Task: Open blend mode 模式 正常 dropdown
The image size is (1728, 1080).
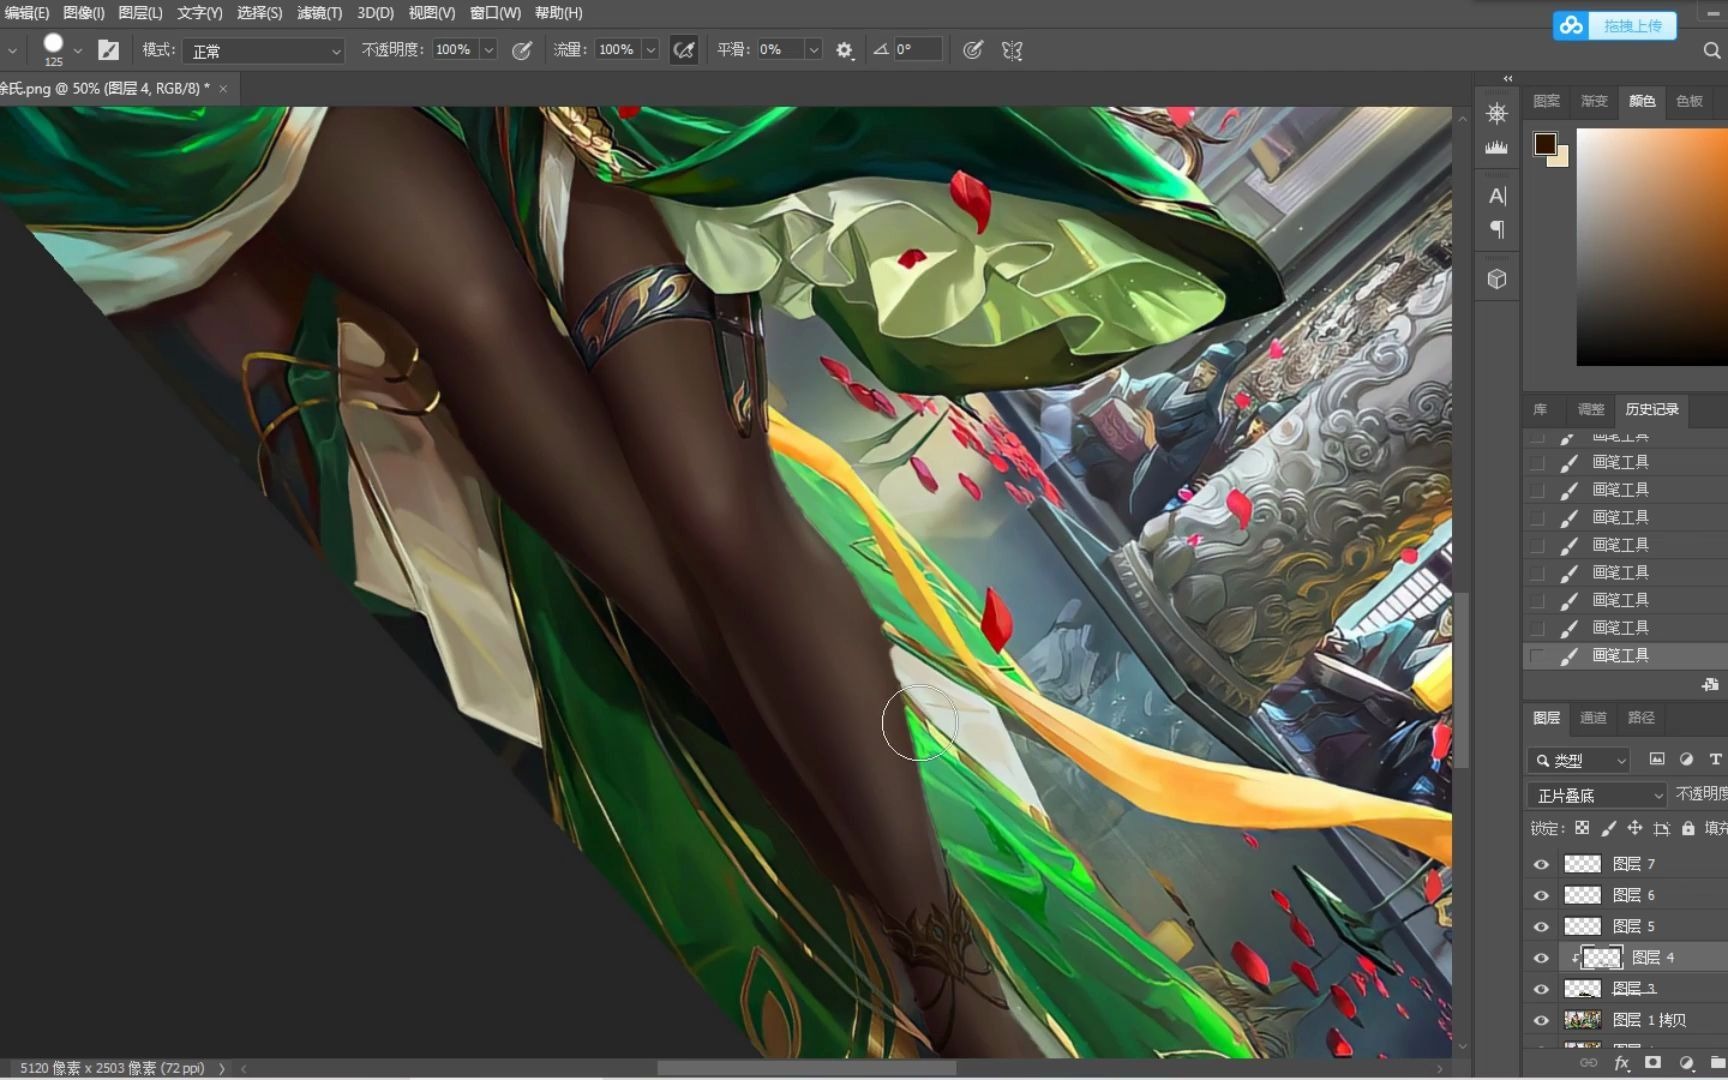Action: coord(264,50)
